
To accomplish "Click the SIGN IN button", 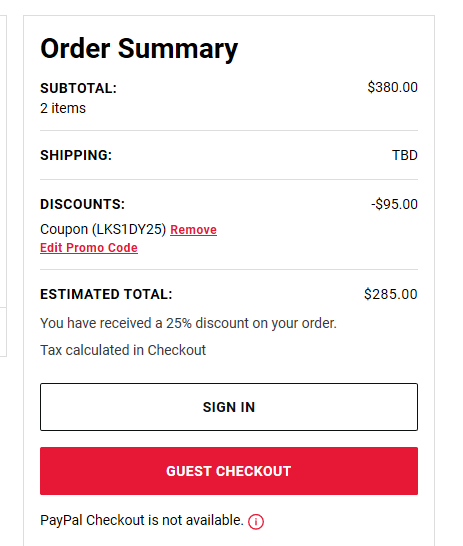I will (229, 407).
